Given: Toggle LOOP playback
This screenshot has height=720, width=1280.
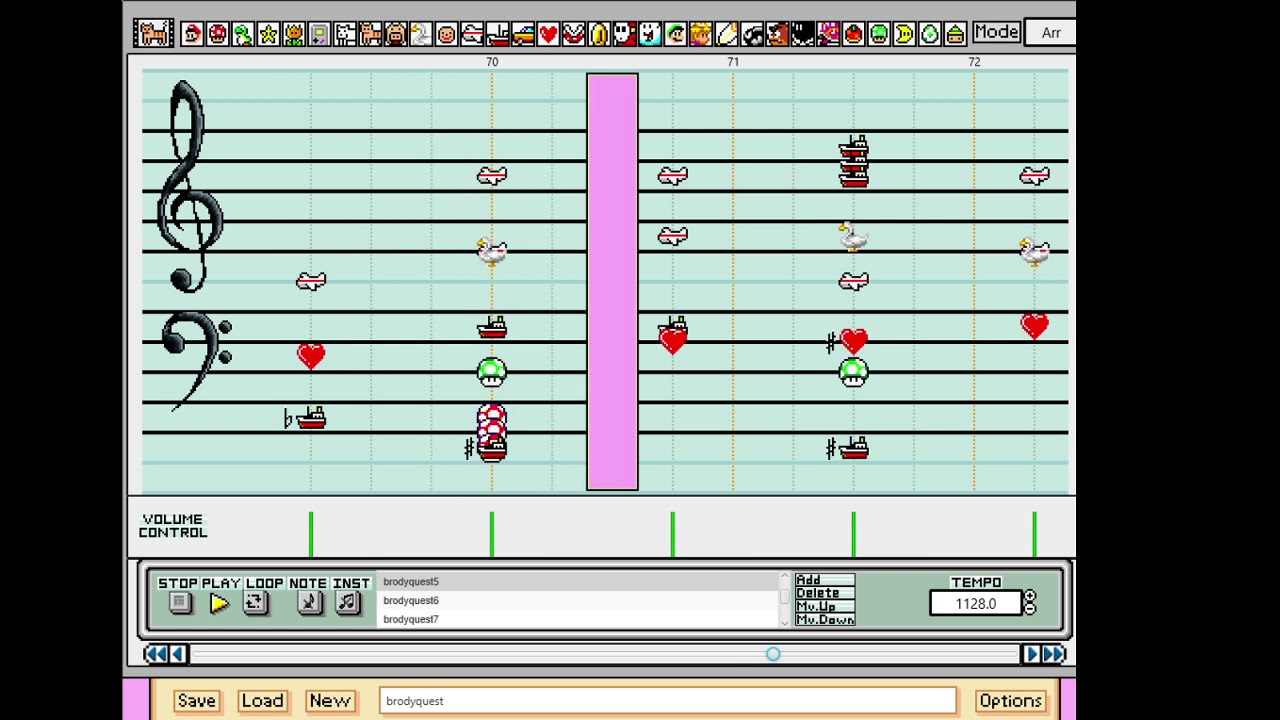Looking at the screenshot, I should 256,603.
